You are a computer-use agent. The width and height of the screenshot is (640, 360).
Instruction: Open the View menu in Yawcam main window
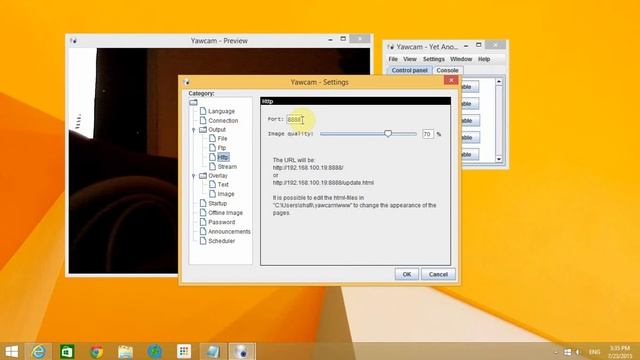pos(409,59)
